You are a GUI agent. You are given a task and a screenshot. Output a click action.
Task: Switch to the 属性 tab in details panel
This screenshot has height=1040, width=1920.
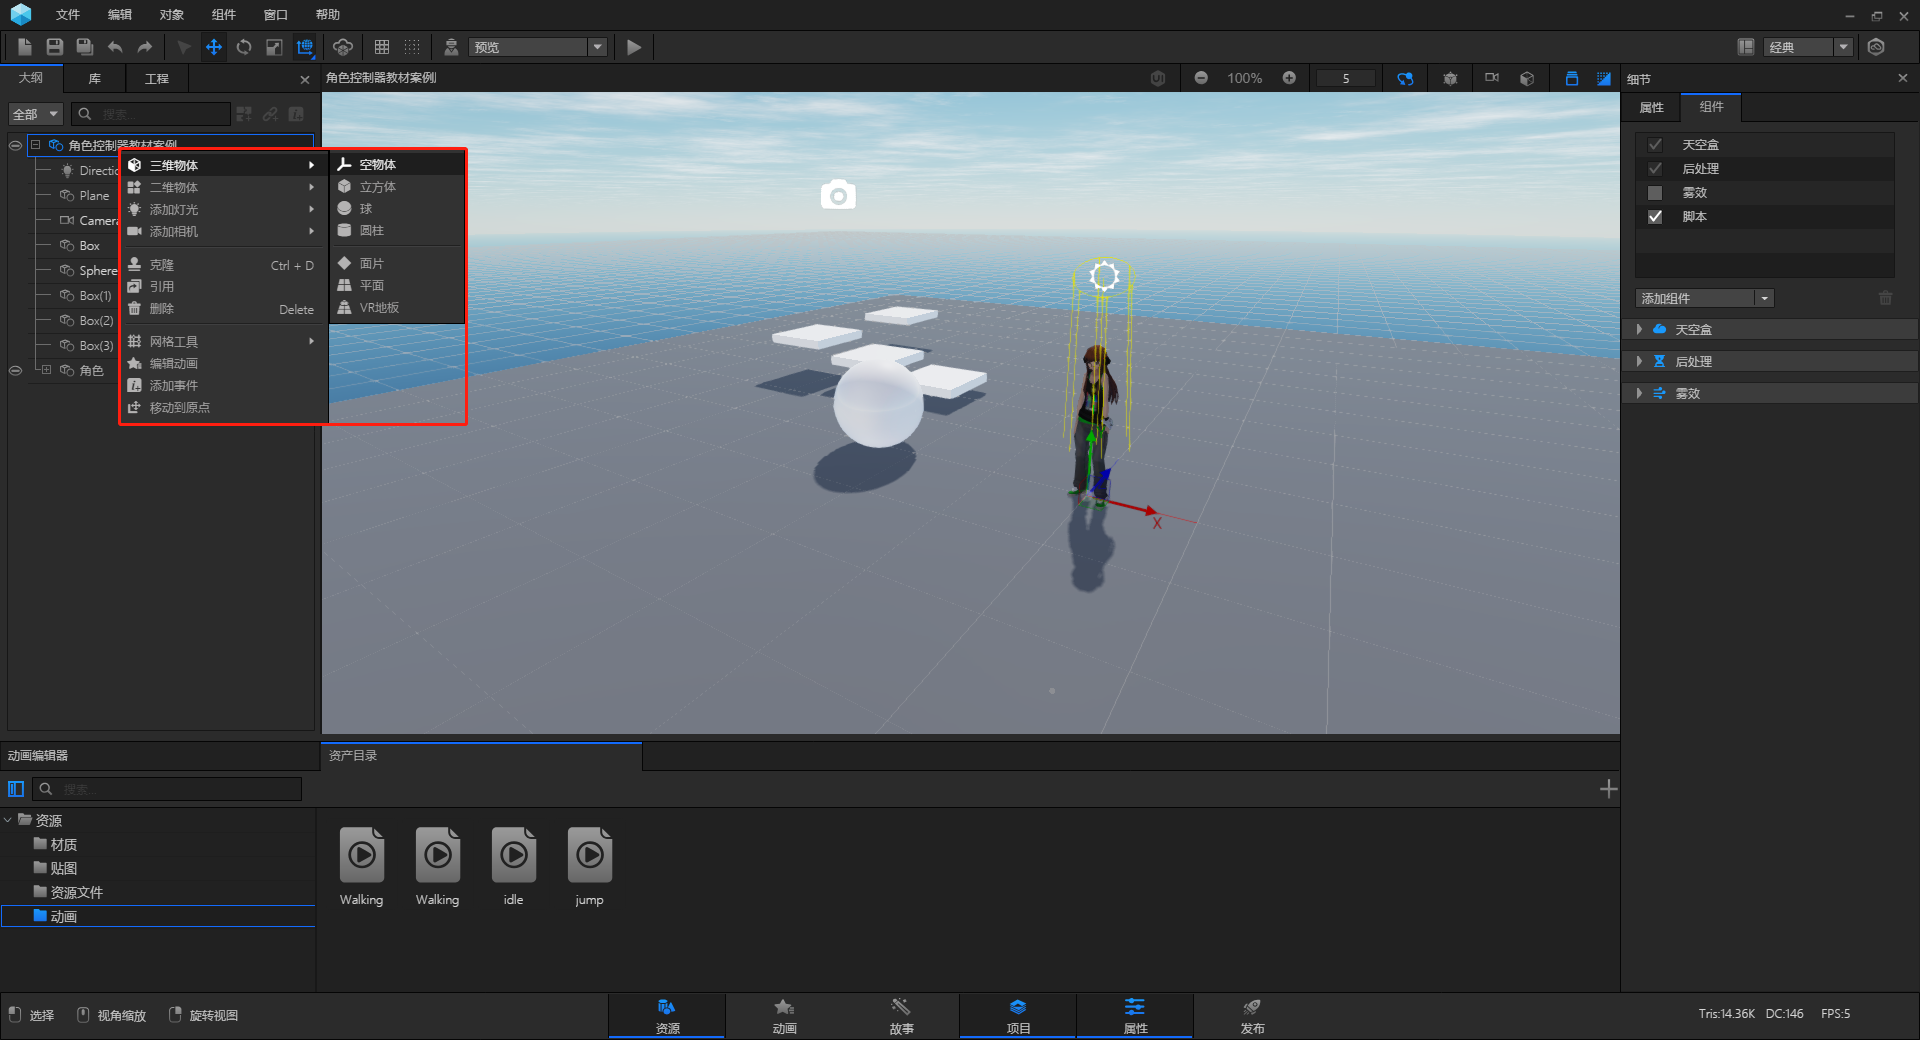(x=1652, y=108)
